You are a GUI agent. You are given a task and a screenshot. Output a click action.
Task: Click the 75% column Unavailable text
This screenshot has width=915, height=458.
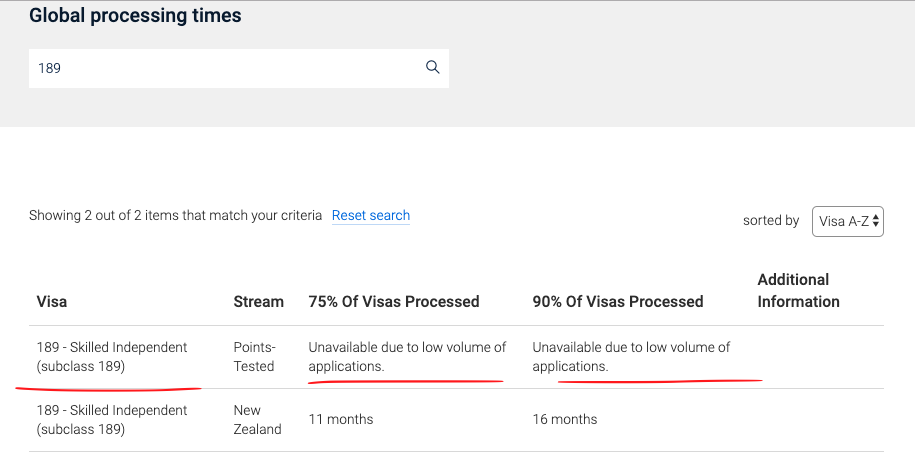[x=407, y=356]
